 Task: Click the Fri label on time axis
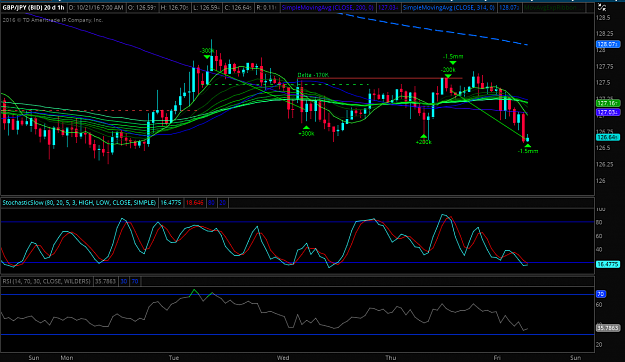497,358
